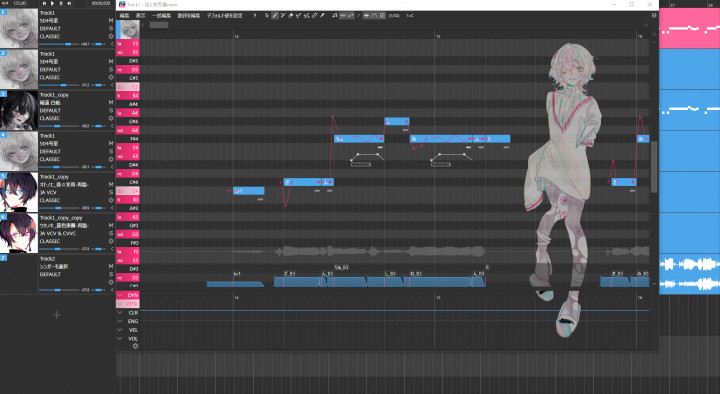Add a new track with plus button

(x=56, y=315)
